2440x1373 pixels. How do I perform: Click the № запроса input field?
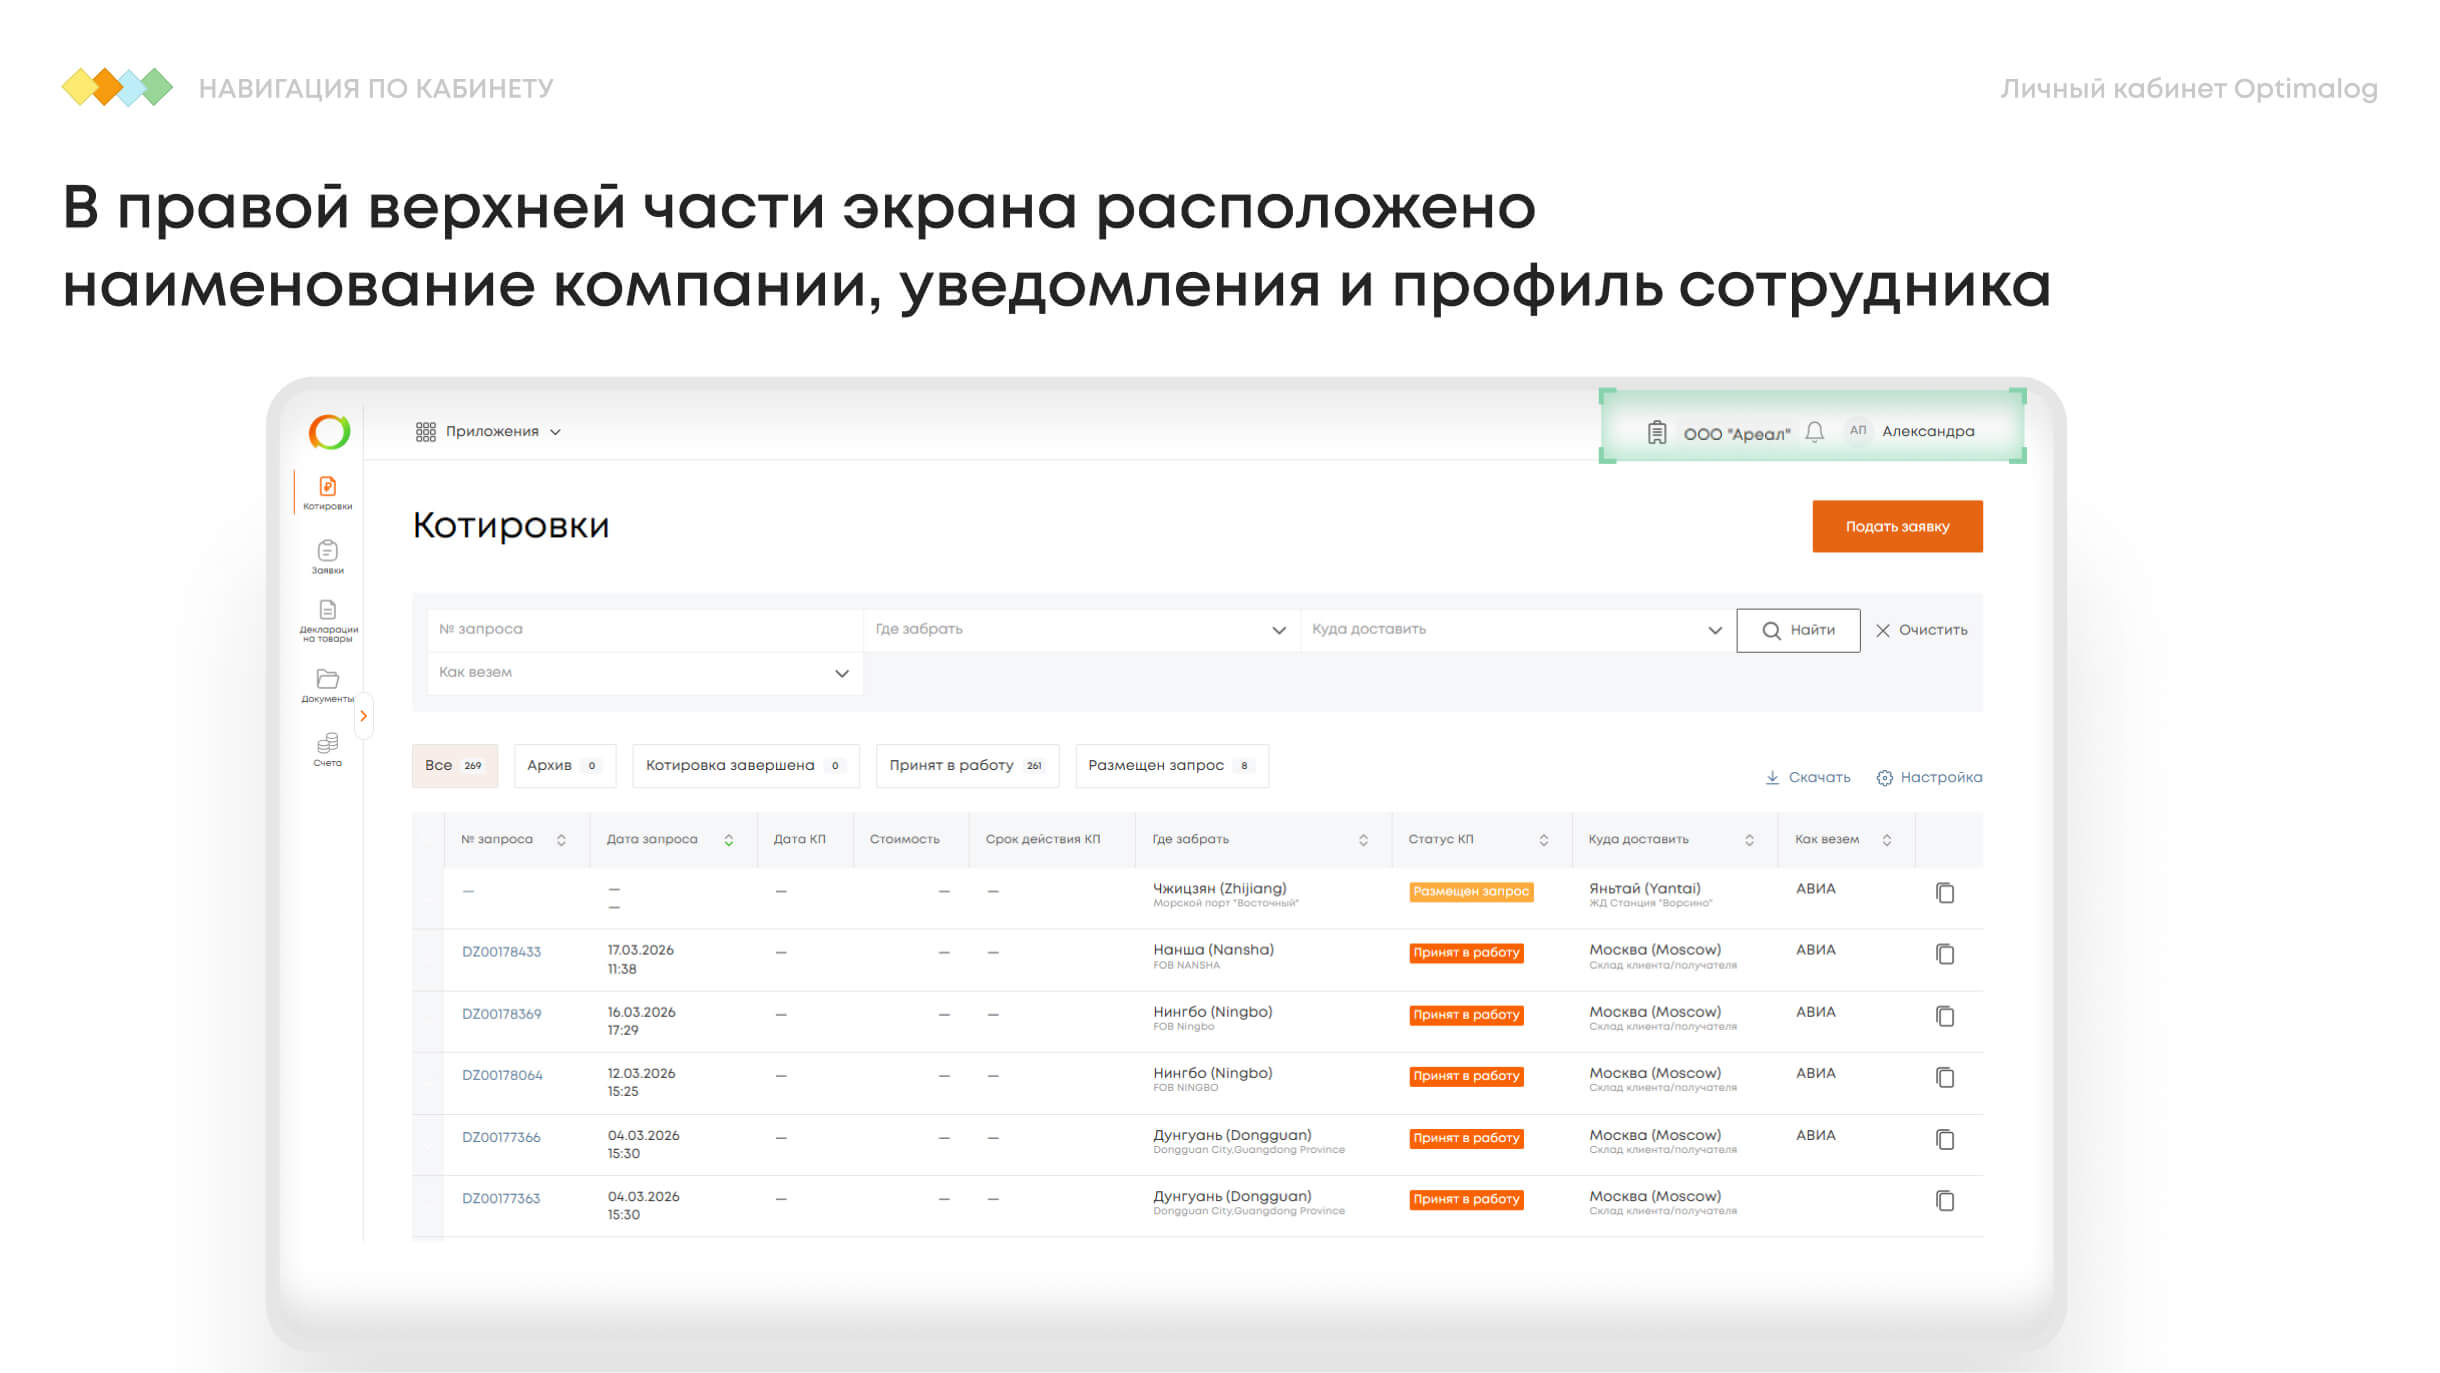pyautogui.click(x=644, y=630)
